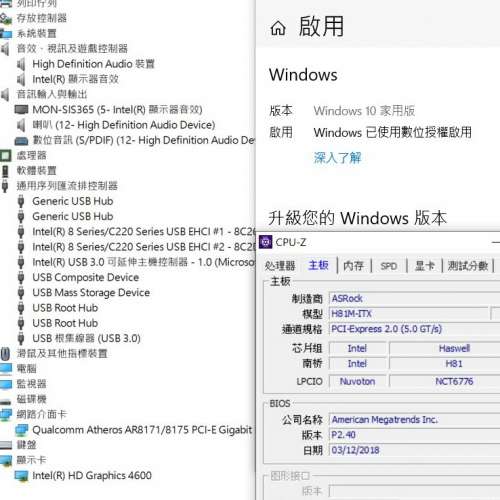This screenshot has height=500, width=500.
Task: Click icon of 系統裝置 category
Action: 6,33
